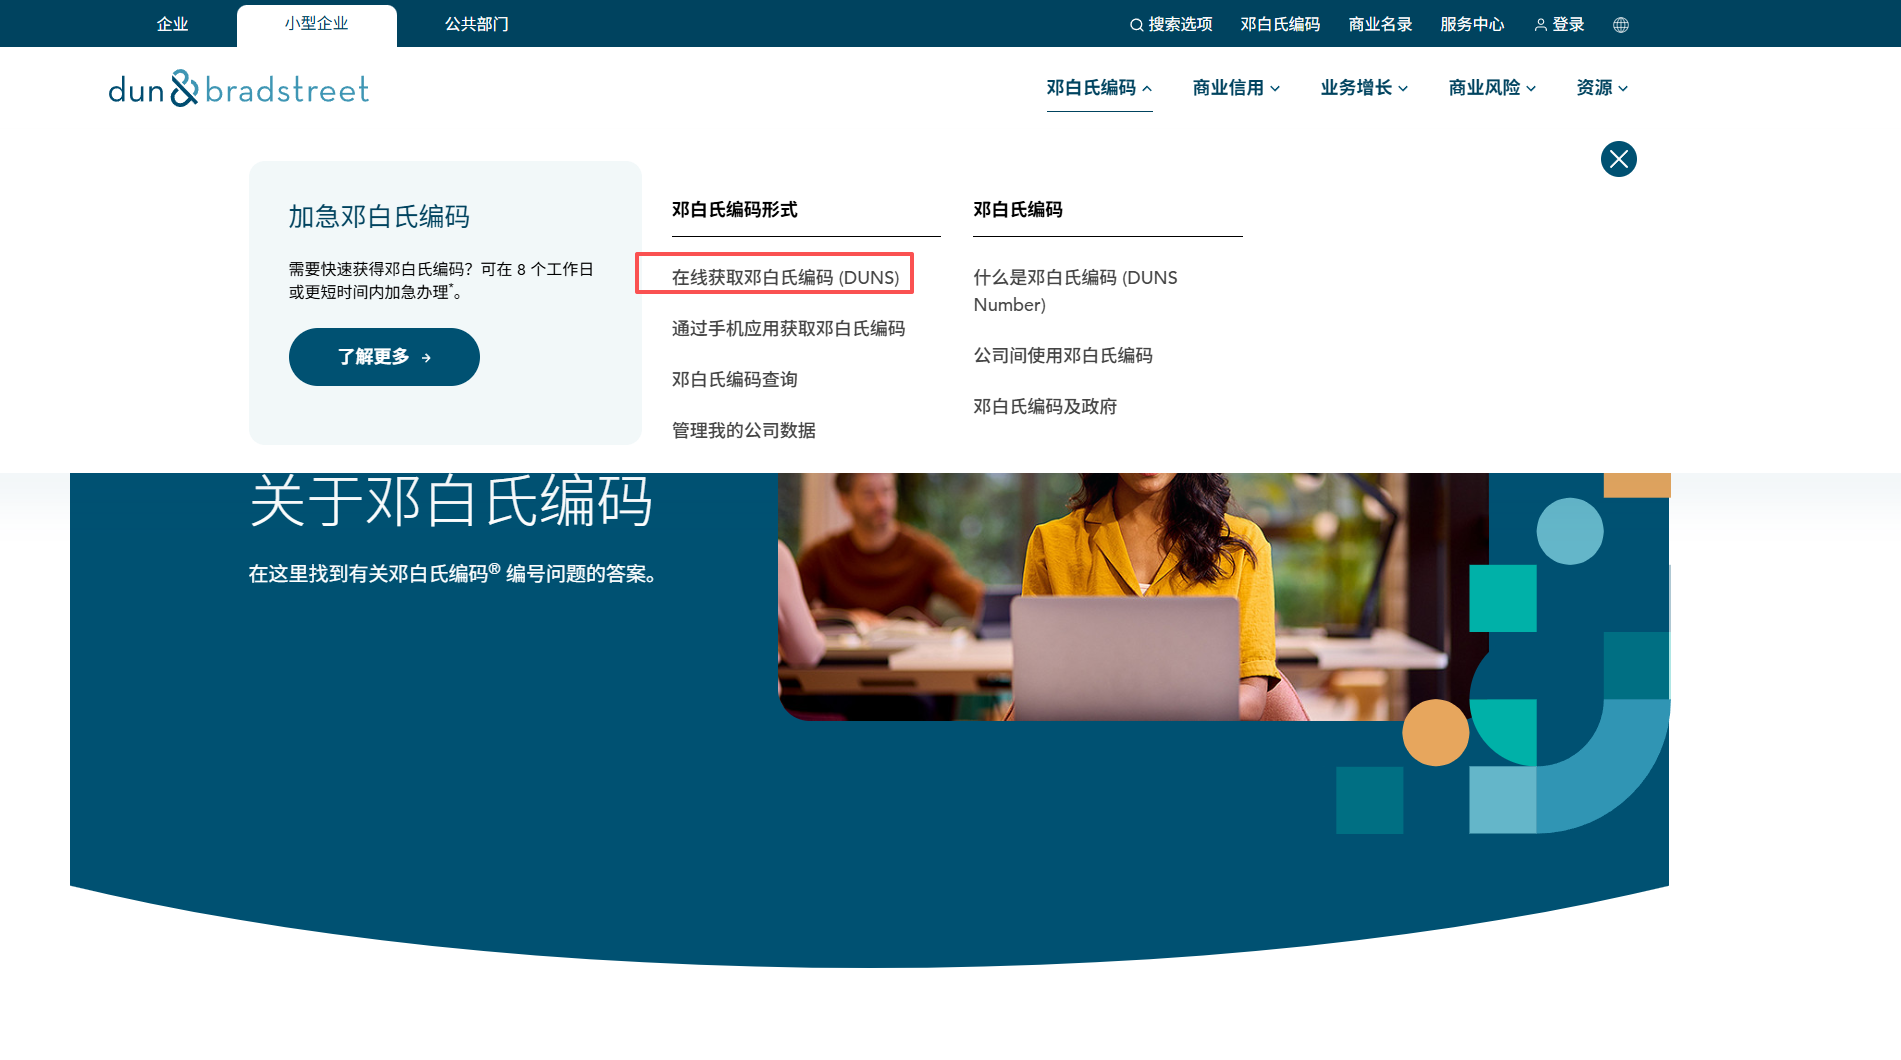Select 通过手机应用获取邓白氏编码 menu item

point(788,328)
